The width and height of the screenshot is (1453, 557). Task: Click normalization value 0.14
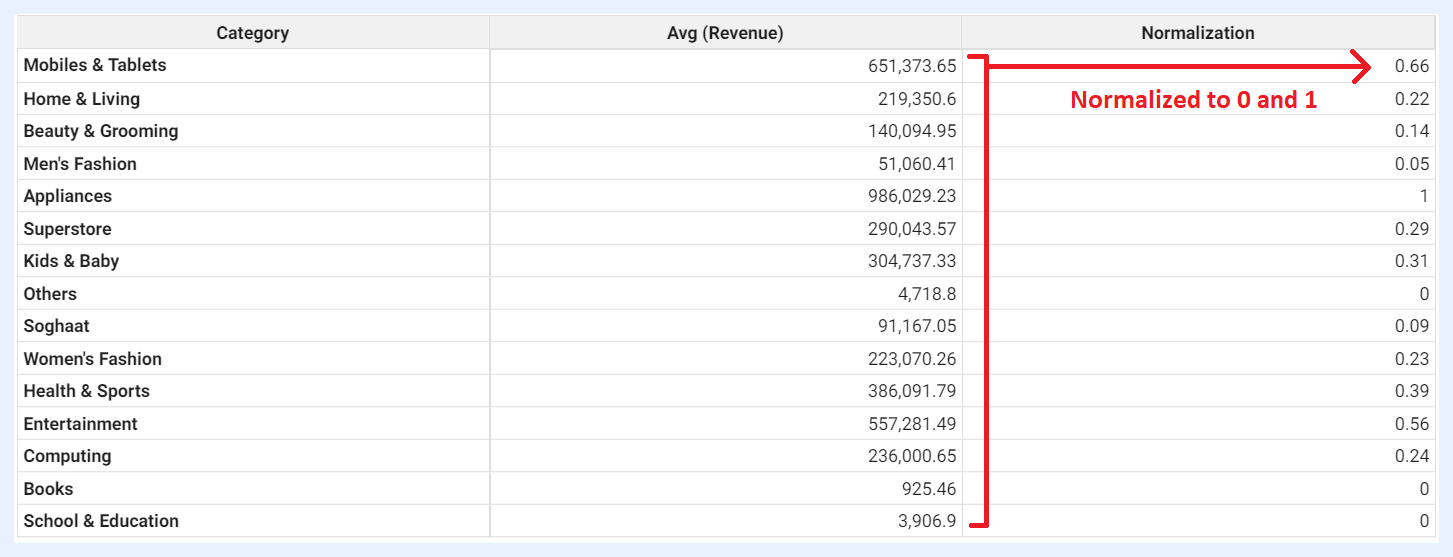pyautogui.click(x=1412, y=132)
